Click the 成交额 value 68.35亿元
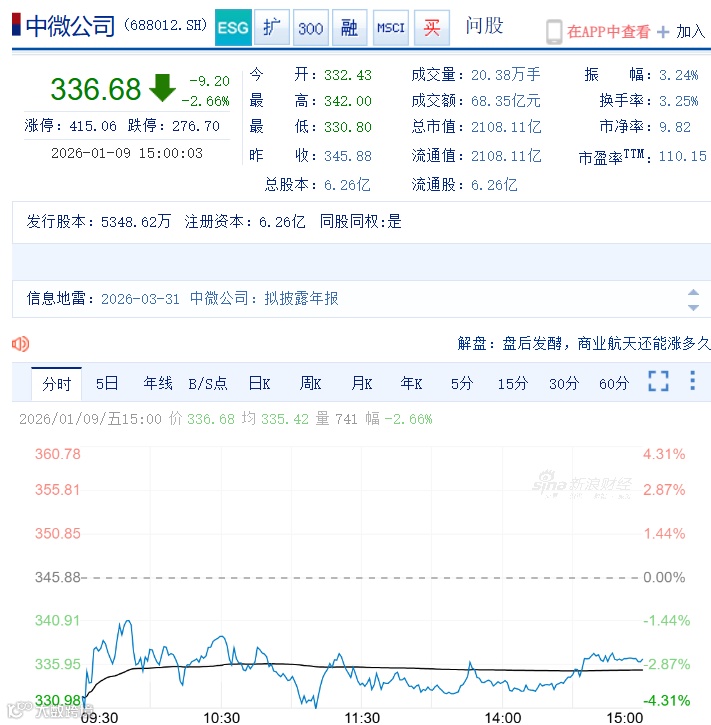Image resolution: width=711 pixels, height=725 pixels. [506, 100]
